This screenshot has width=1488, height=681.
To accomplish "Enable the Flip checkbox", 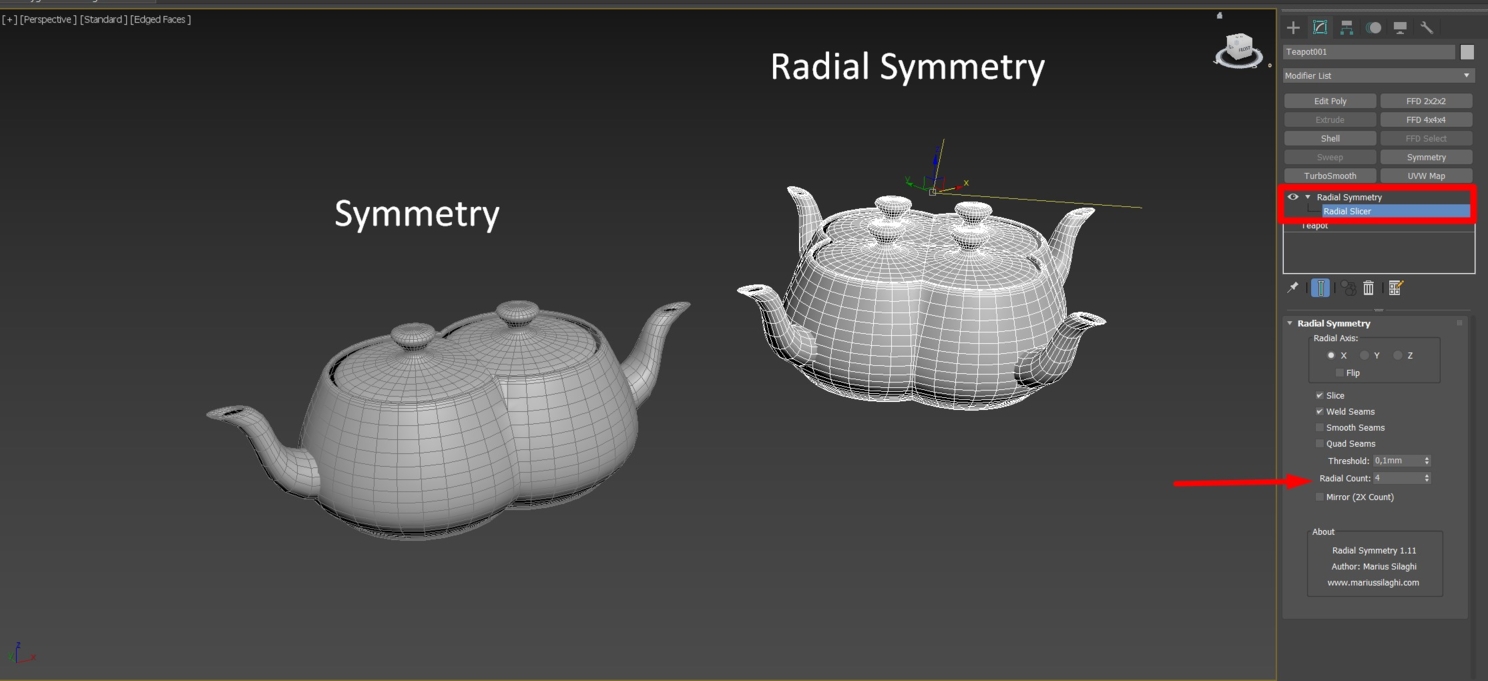I will (1340, 373).
